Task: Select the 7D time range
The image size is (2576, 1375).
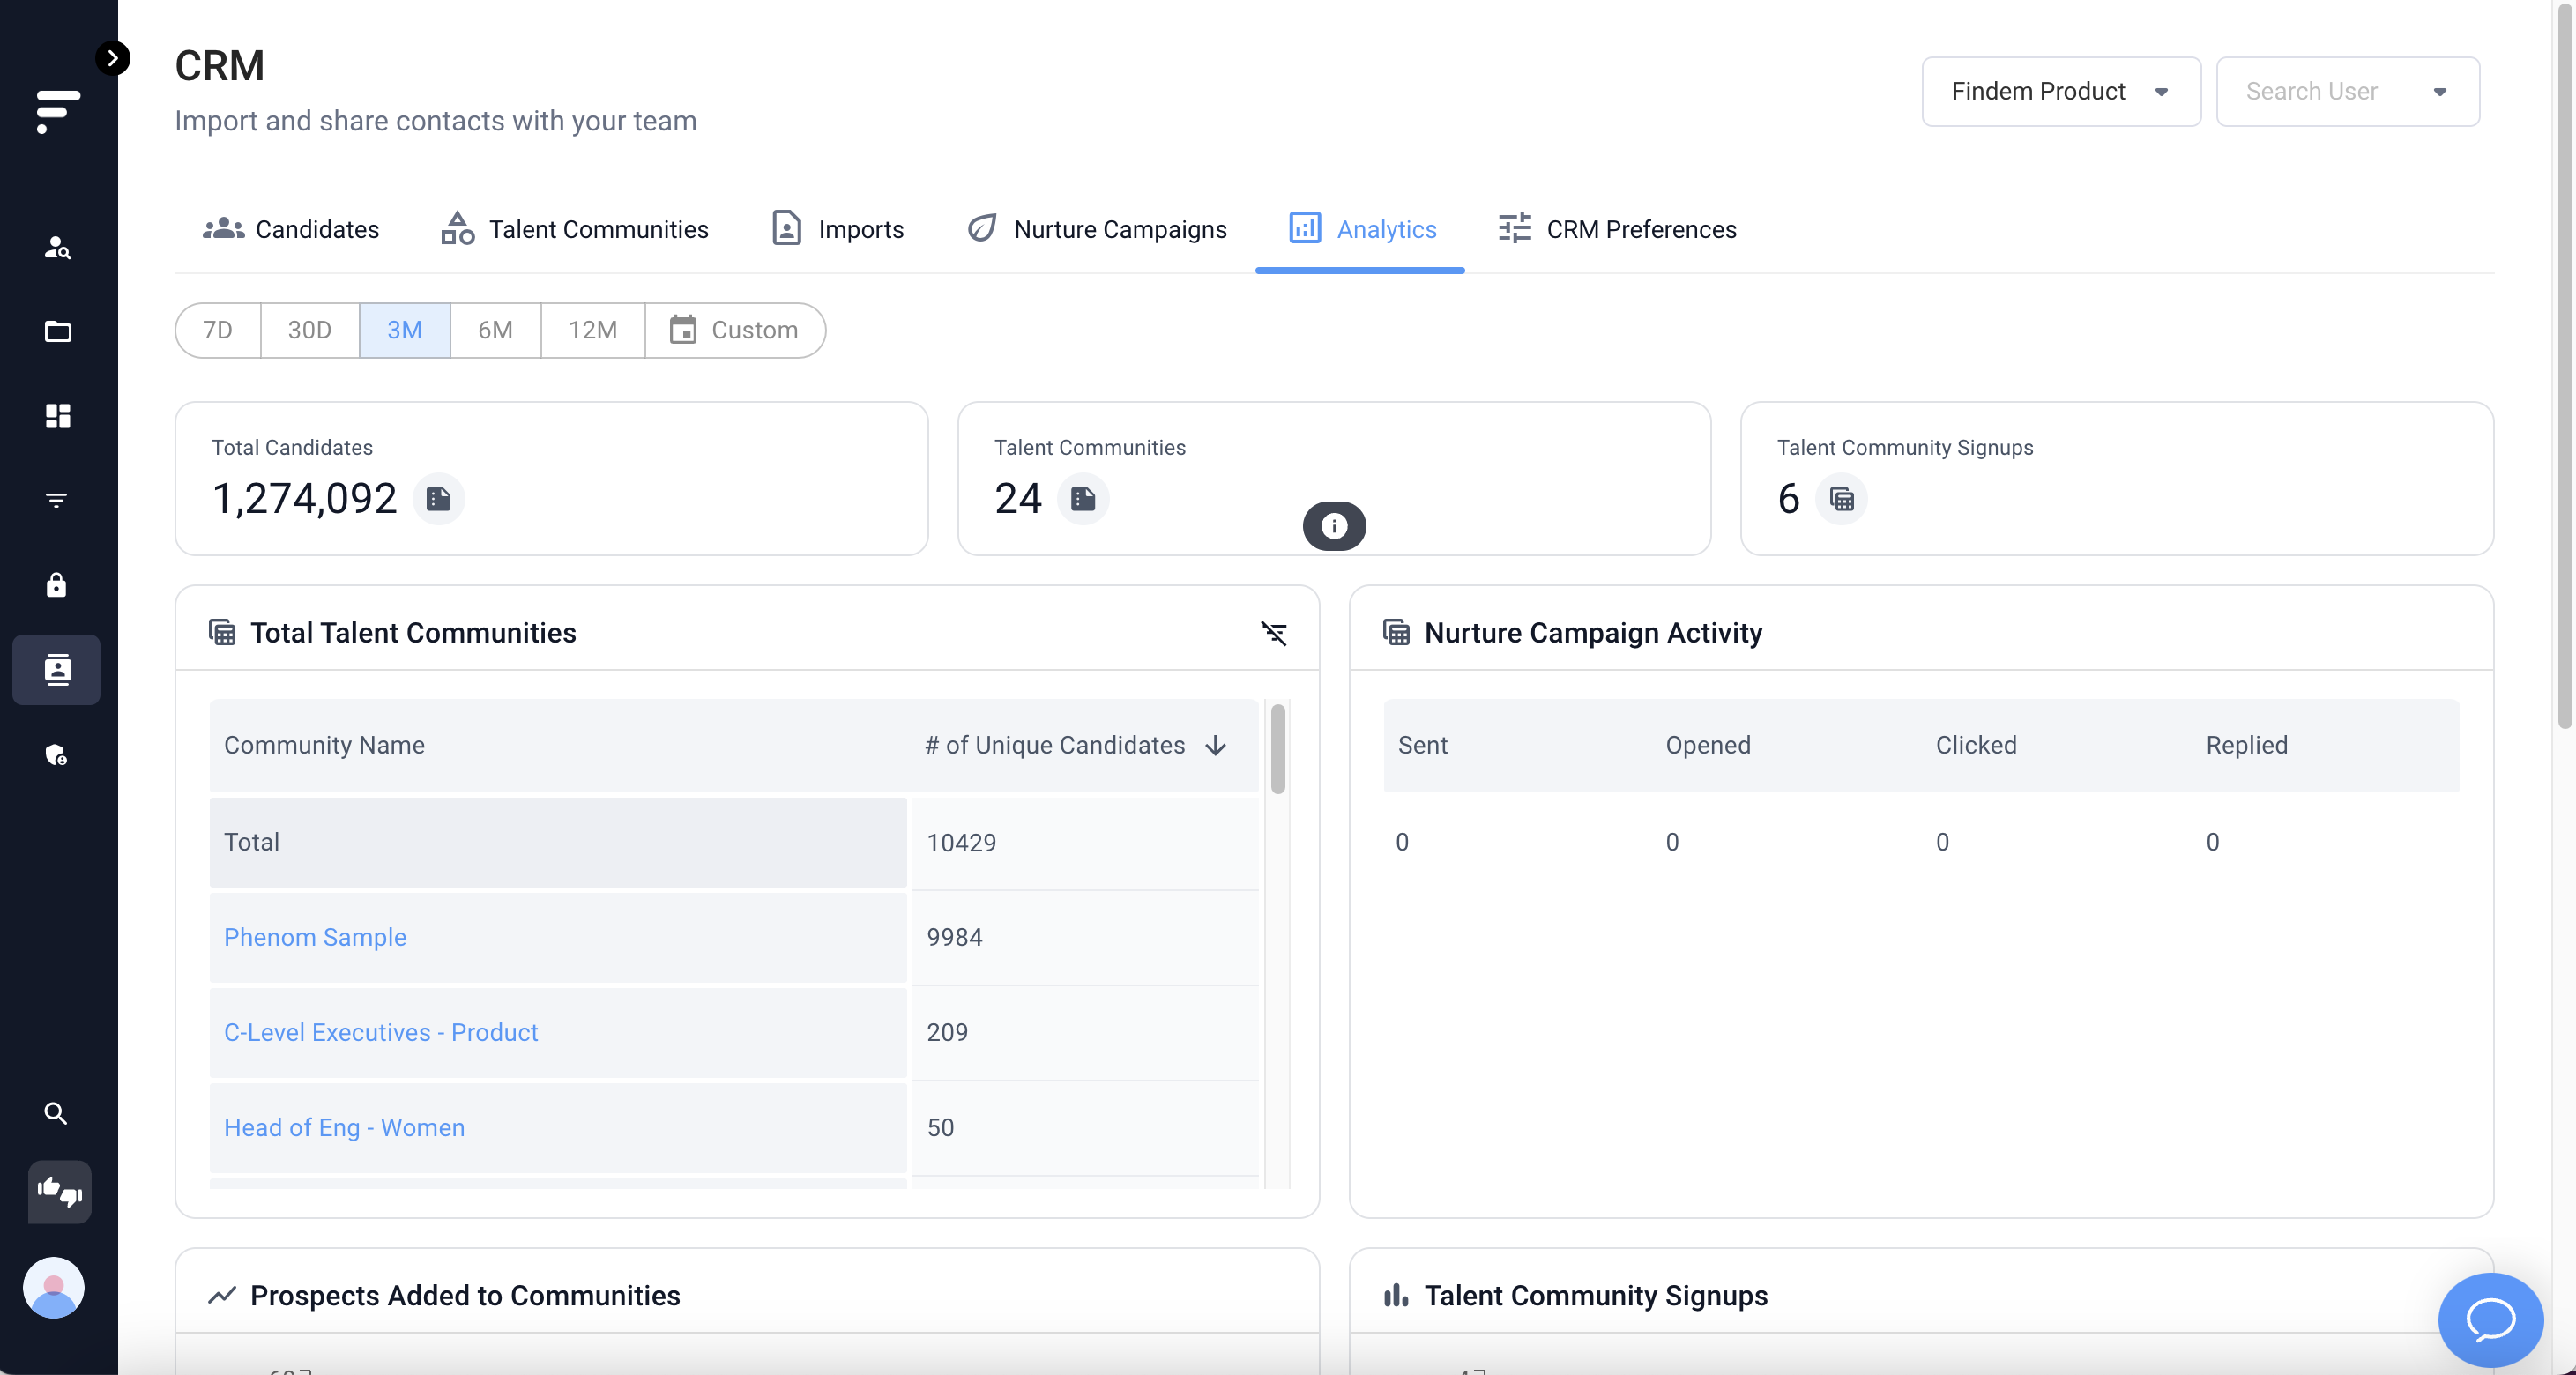Action: click(x=218, y=330)
